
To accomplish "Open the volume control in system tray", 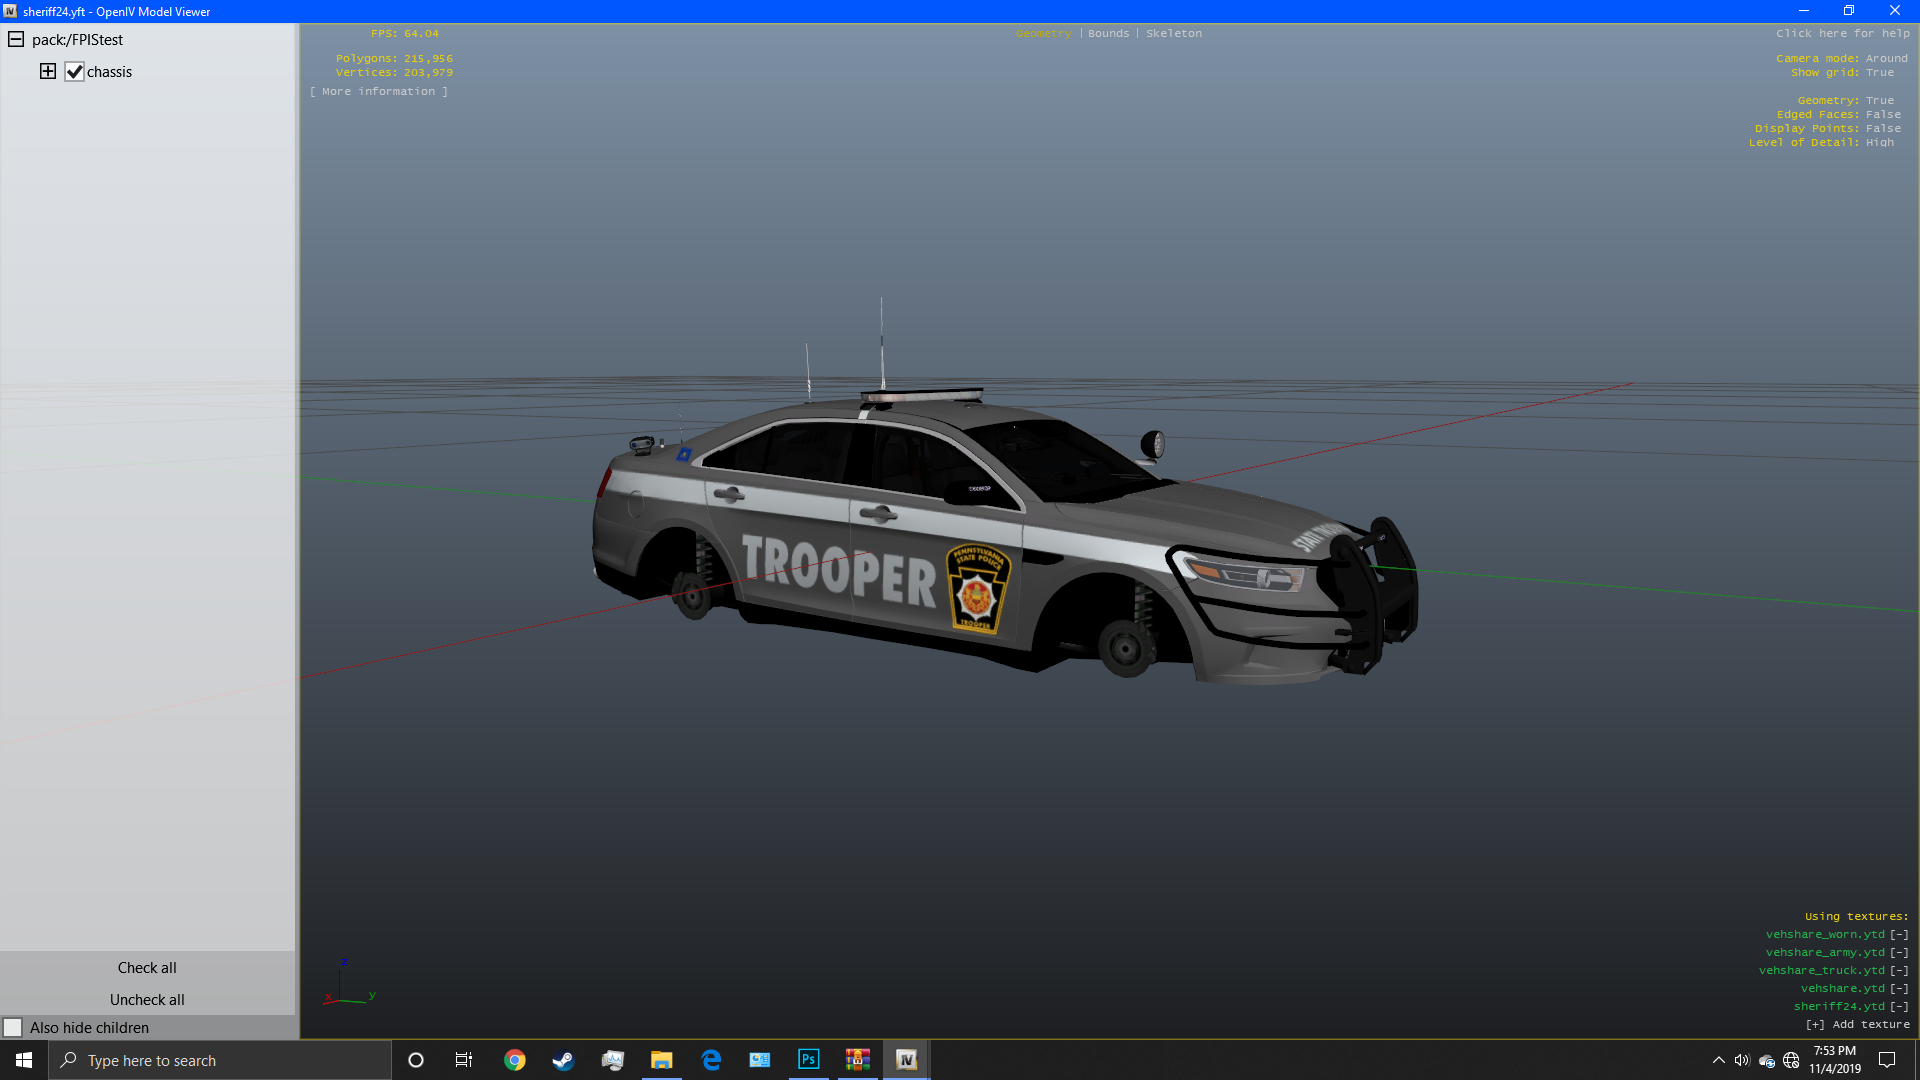I will (1742, 1060).
